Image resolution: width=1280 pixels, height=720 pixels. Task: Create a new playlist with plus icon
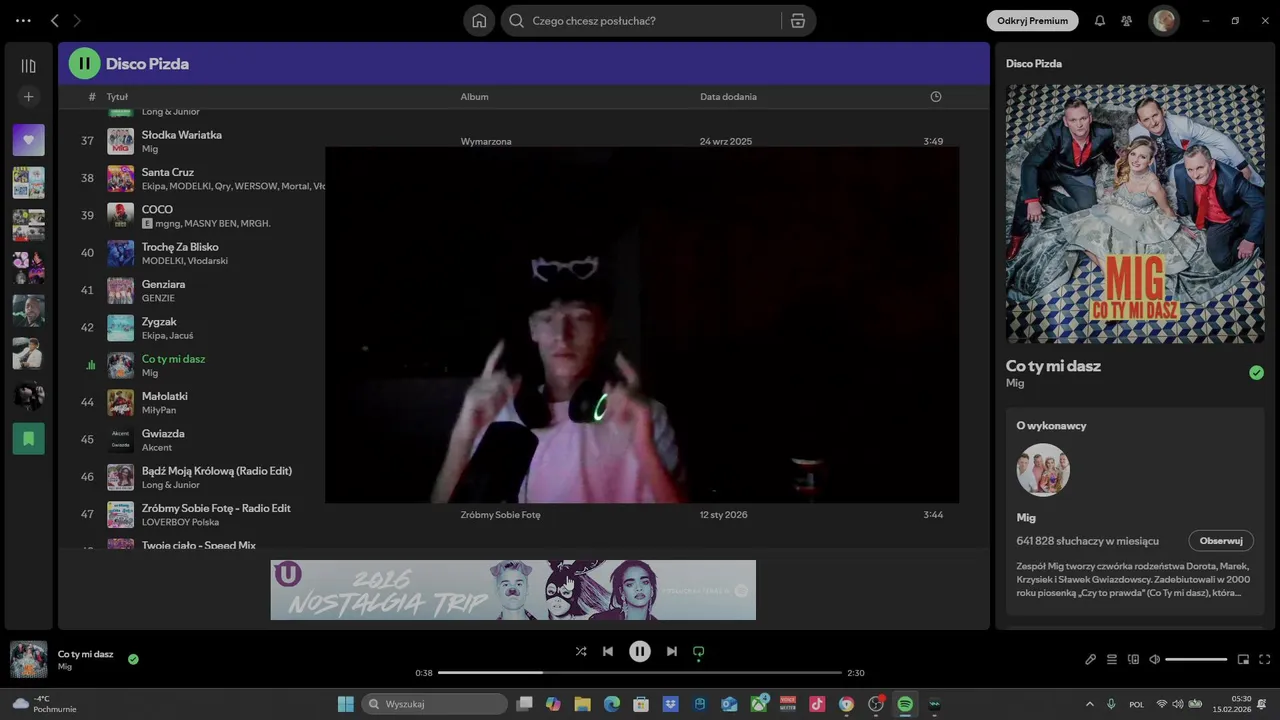point(28,97)
